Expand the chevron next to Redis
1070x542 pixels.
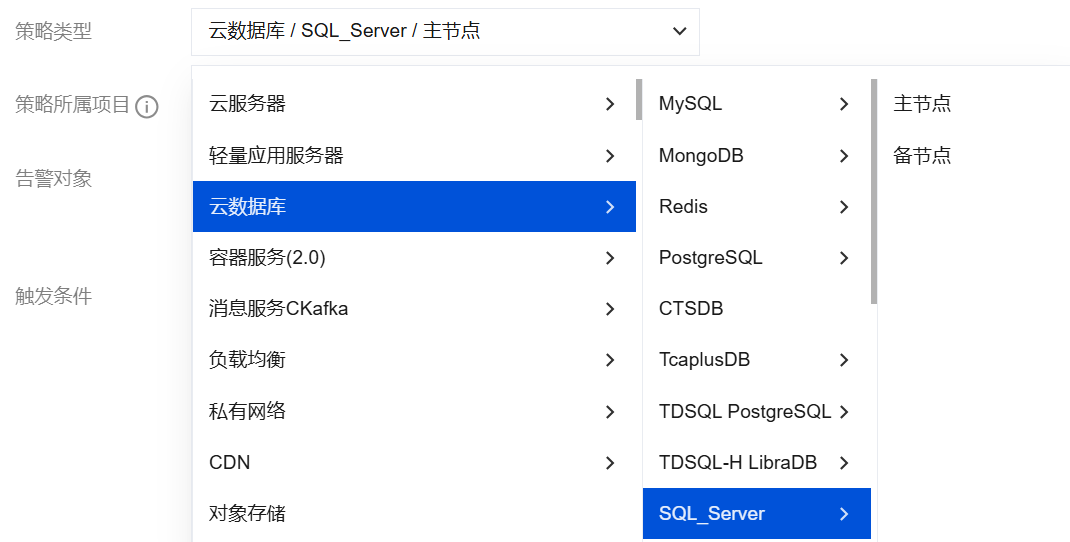[x=844, y=206]
